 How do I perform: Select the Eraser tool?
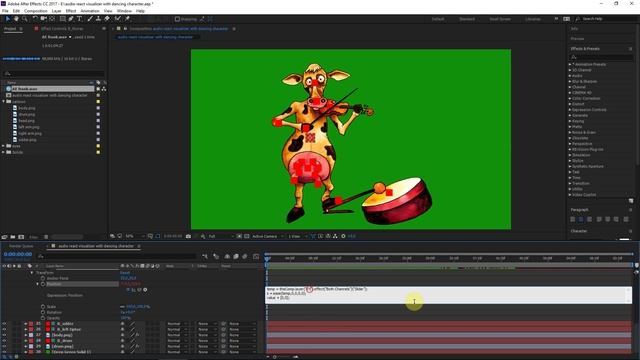point(107,19)
